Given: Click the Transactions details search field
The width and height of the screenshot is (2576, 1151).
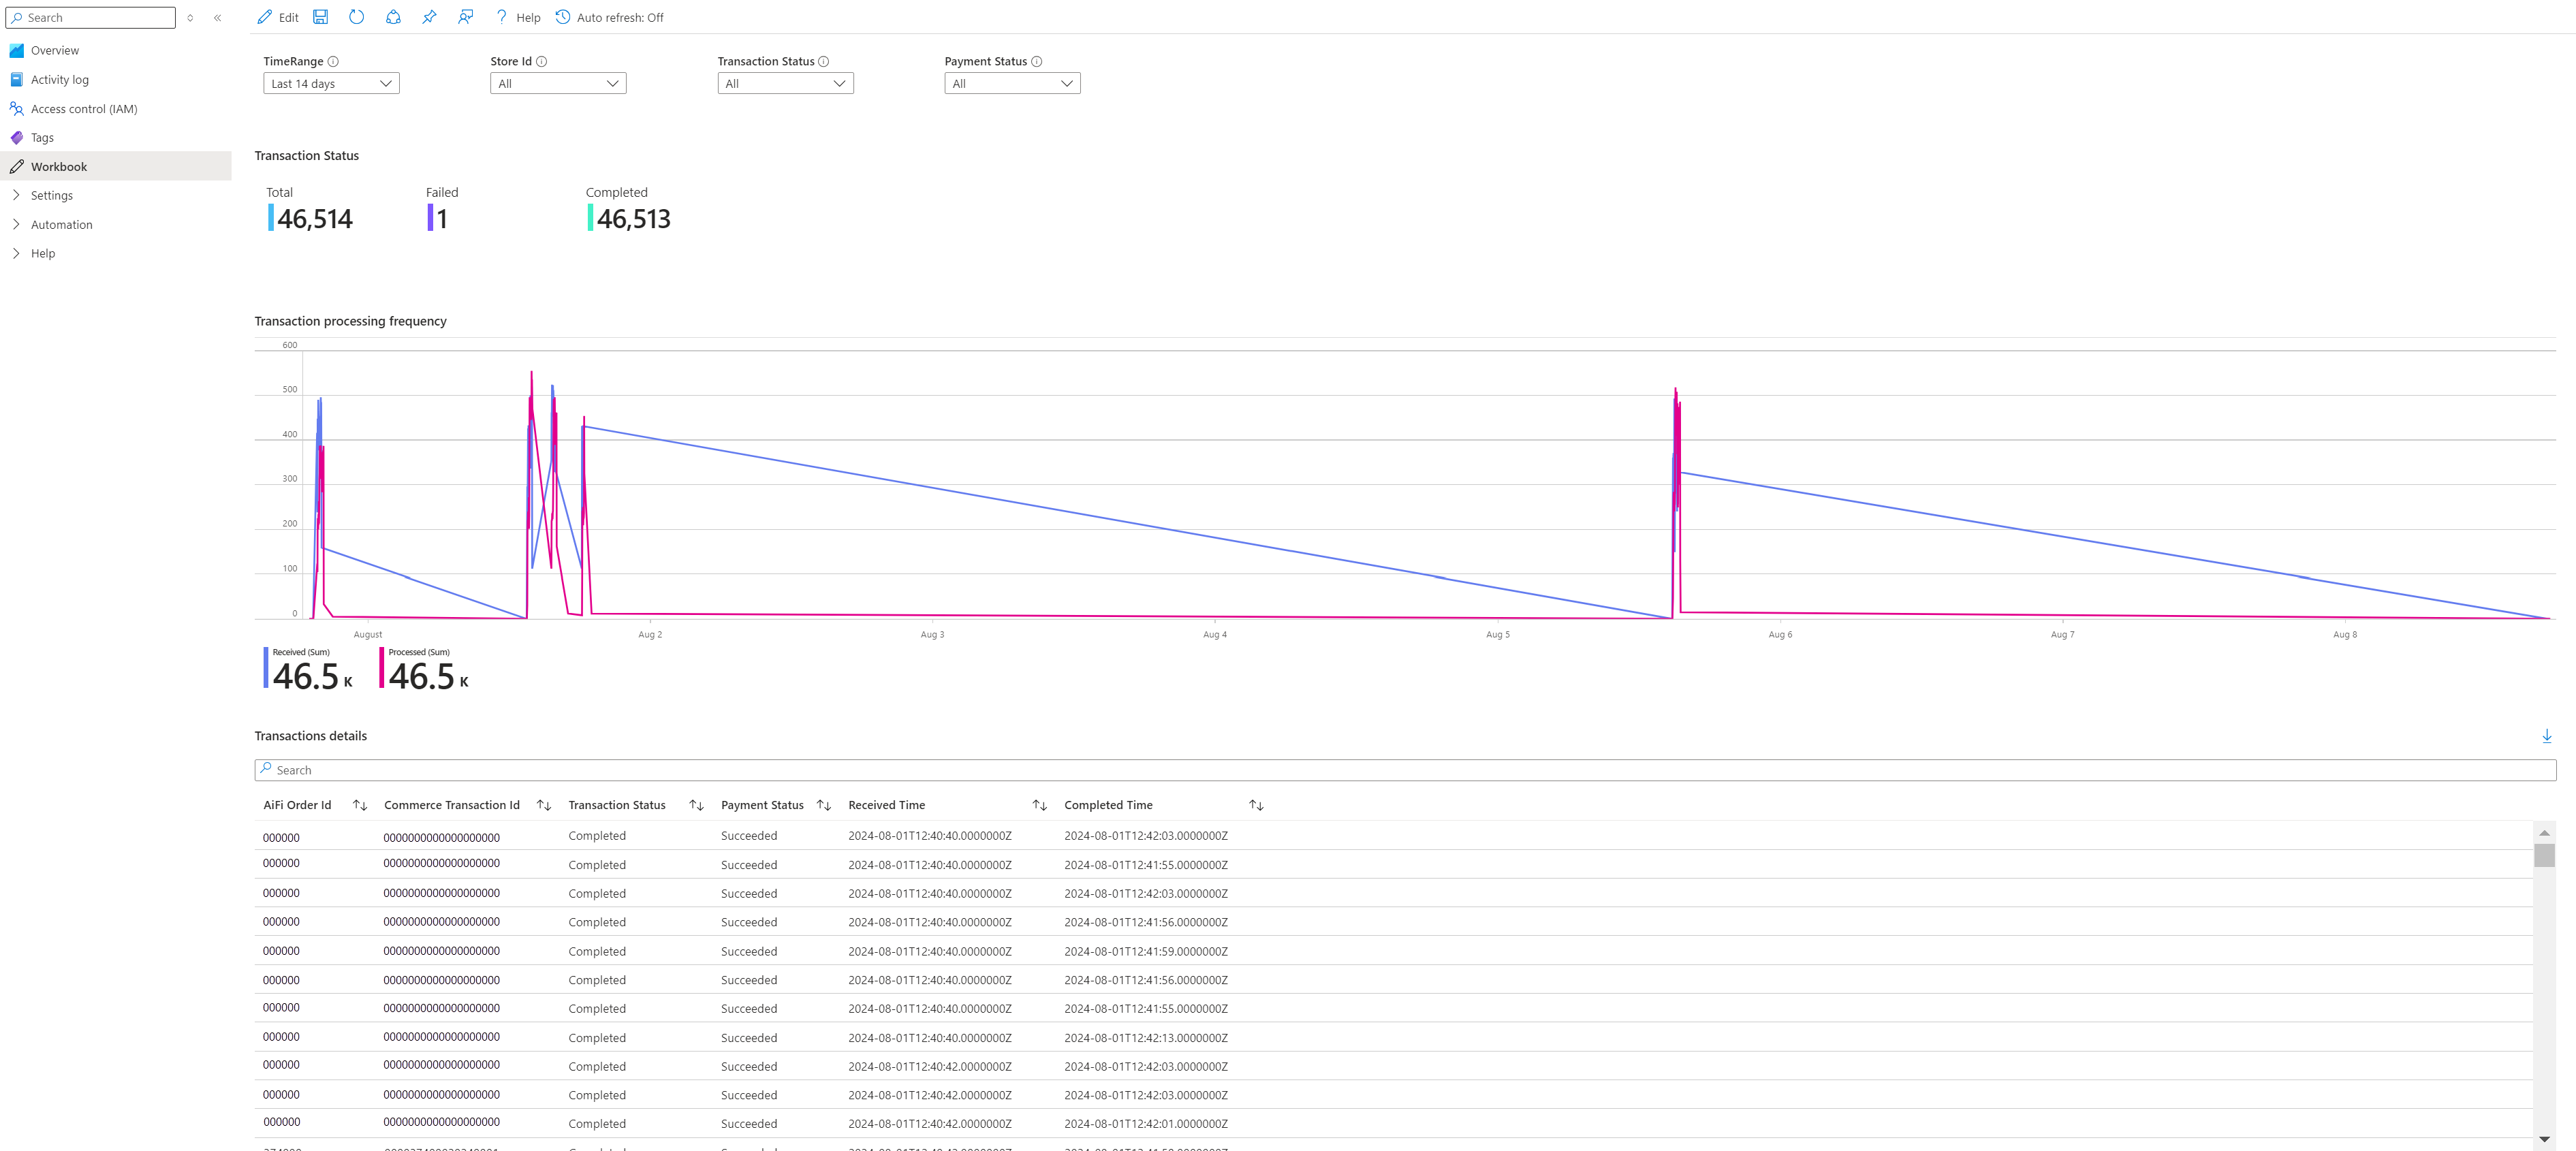Looking at the screenshot, I should point(1405,770).
